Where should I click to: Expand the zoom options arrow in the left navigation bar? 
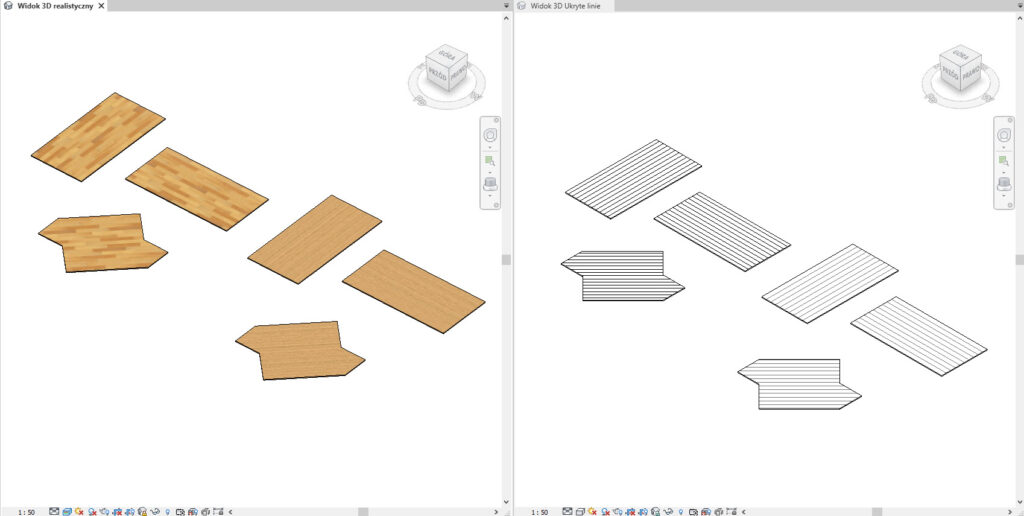pyautogui.click(x=490, y=172)
